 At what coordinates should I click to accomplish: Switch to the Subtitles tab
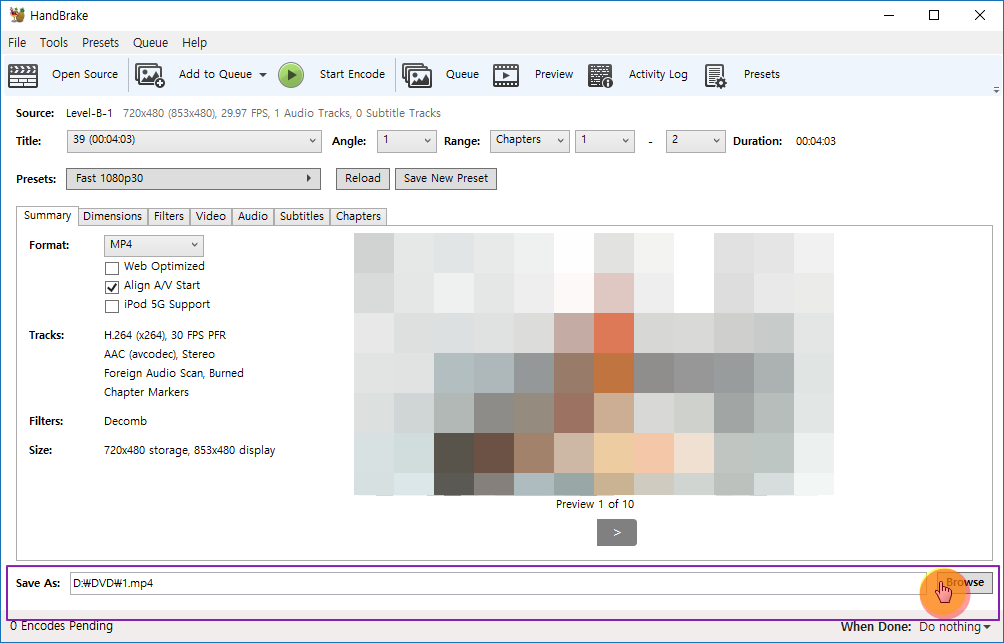coord(302,216)
